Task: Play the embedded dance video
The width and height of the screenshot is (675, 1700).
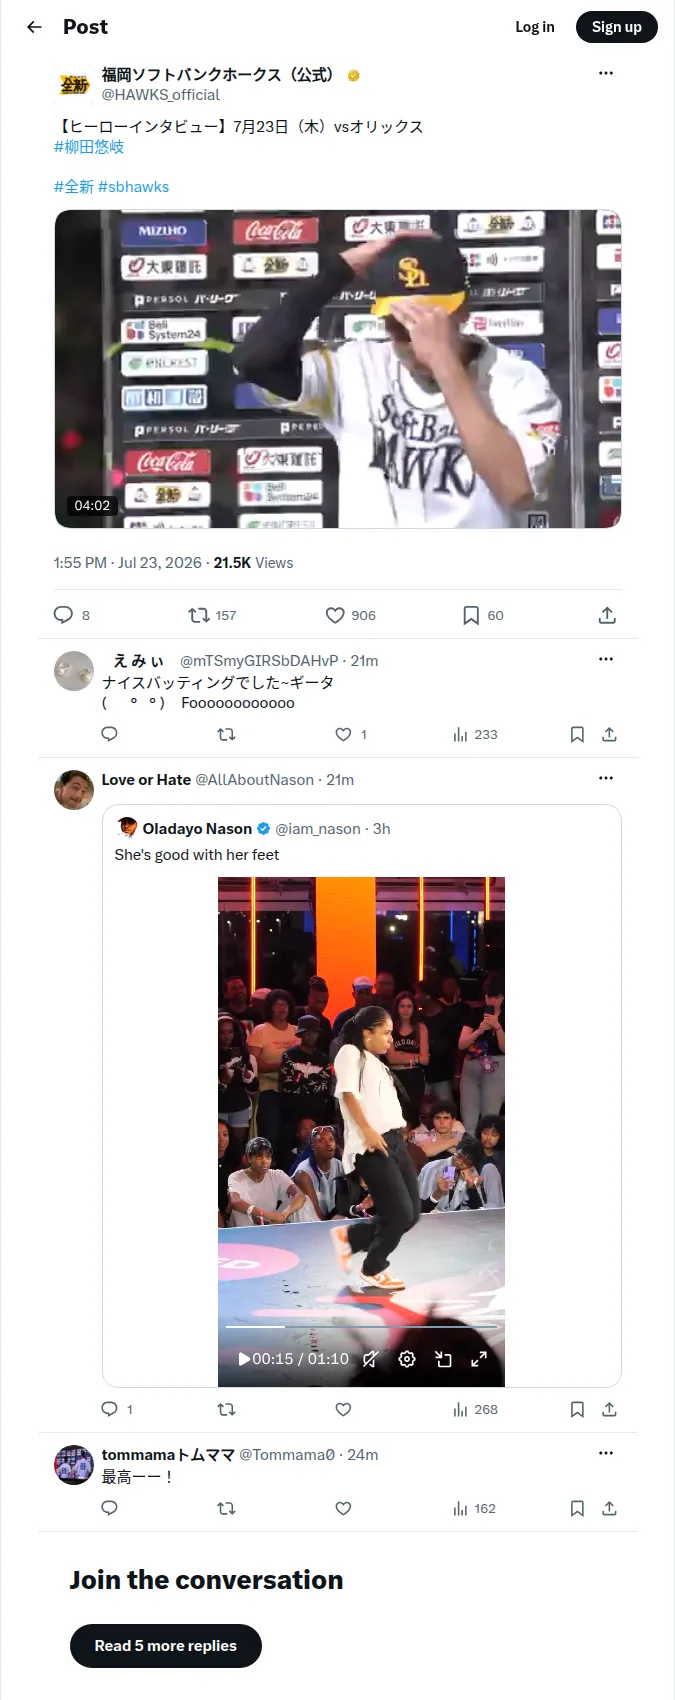Action: (x=244, y=1359)
